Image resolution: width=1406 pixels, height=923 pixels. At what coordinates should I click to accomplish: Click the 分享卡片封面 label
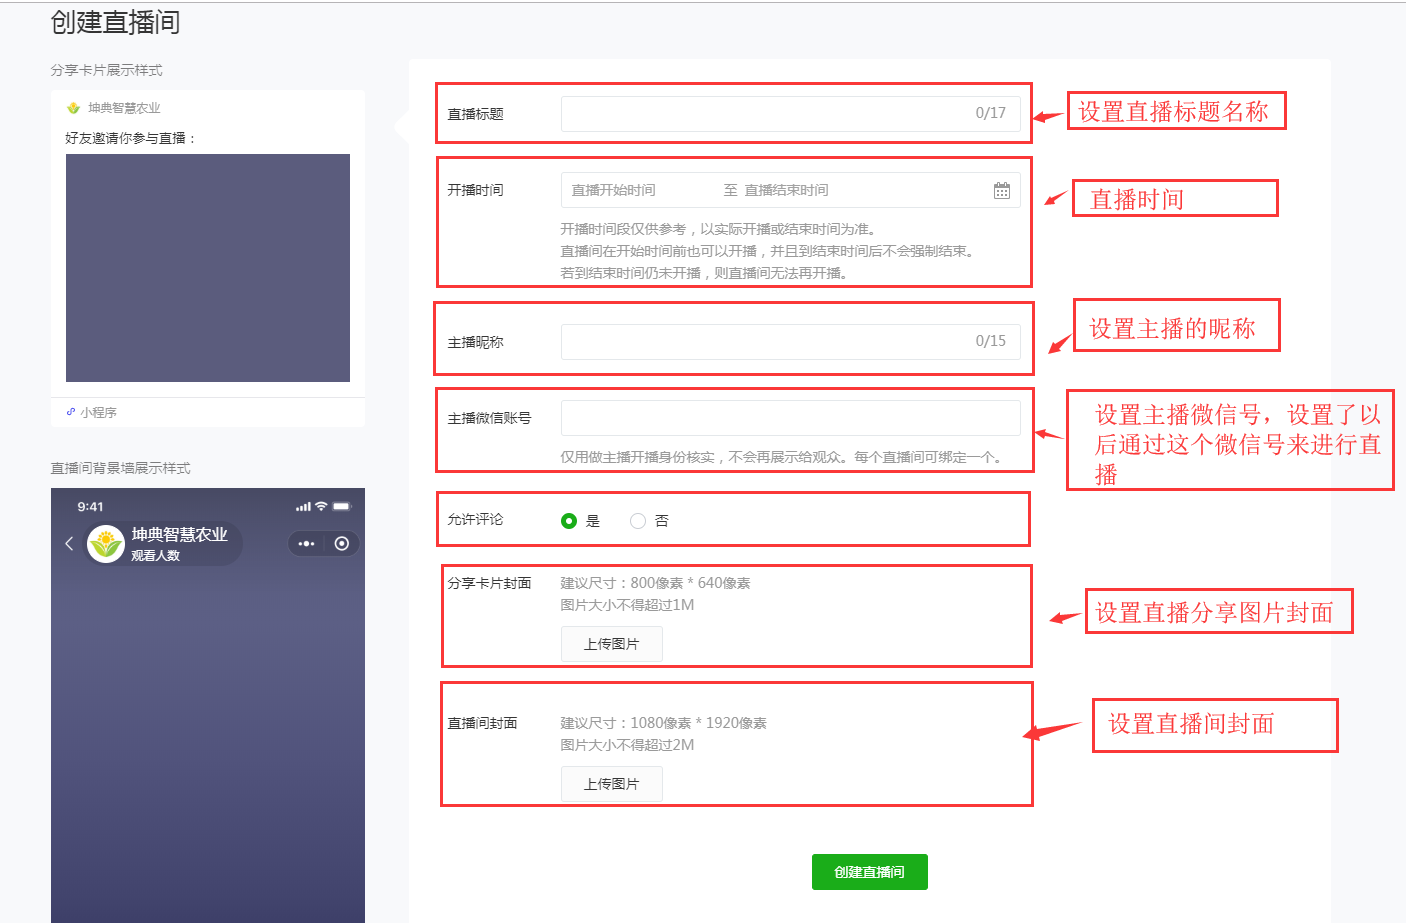click(x=489, y=583)
